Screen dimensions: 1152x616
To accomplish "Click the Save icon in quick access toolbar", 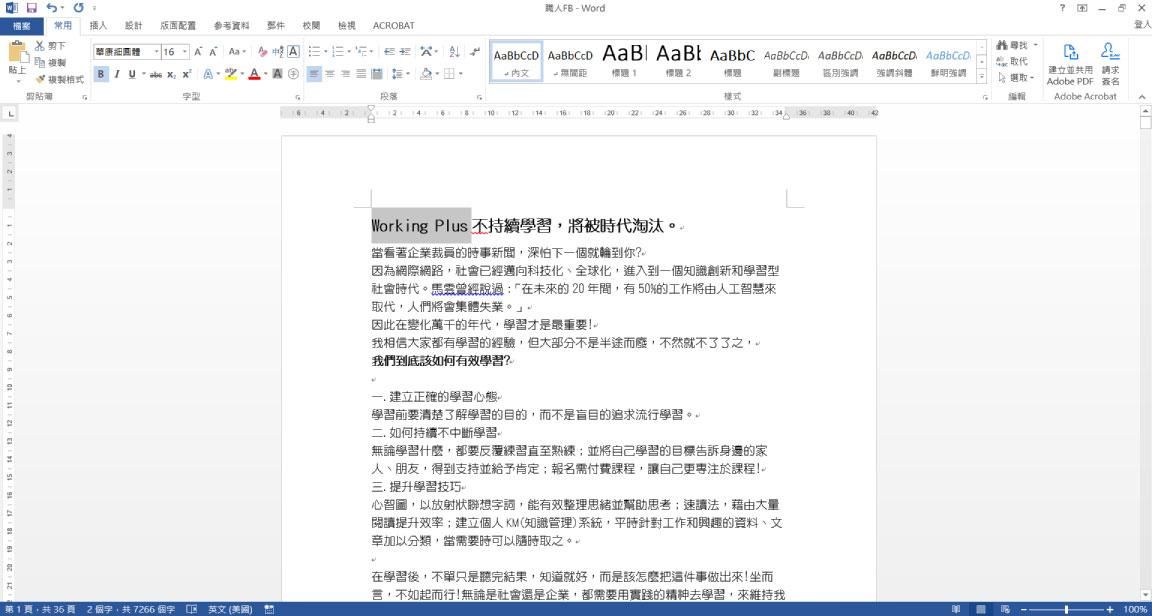I will 31,8.
